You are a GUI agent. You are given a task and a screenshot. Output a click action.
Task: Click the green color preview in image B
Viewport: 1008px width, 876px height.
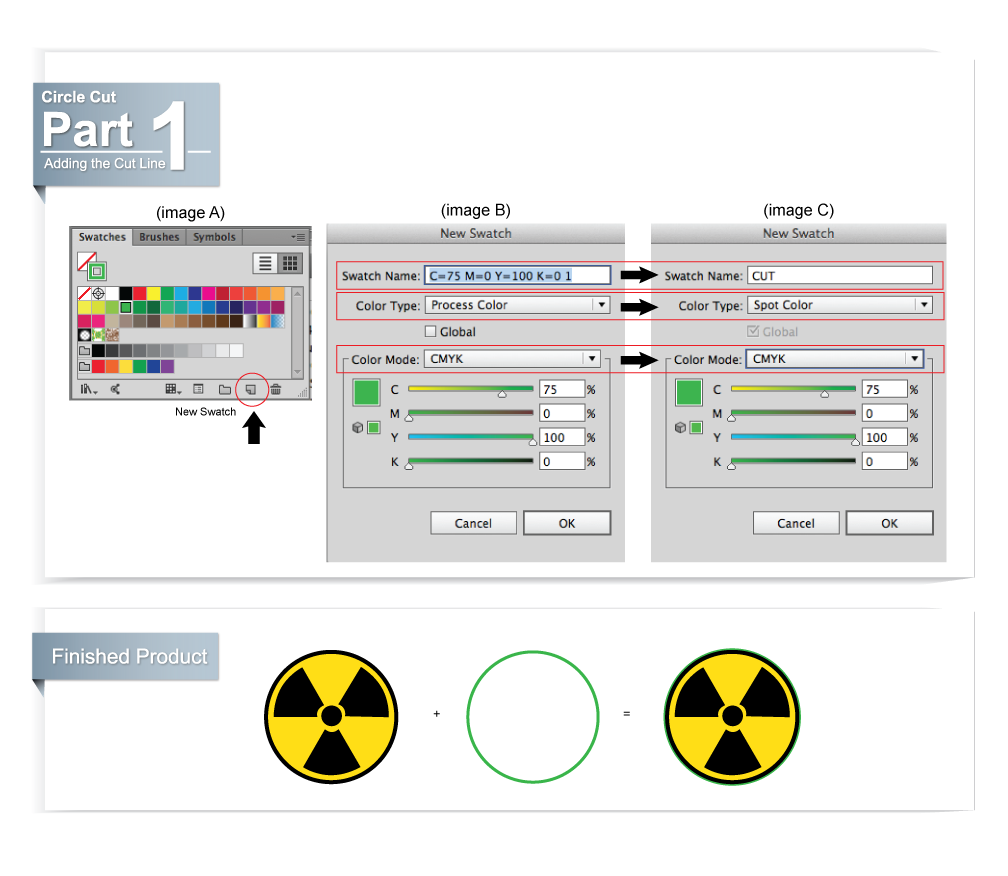tap(366, 393)
